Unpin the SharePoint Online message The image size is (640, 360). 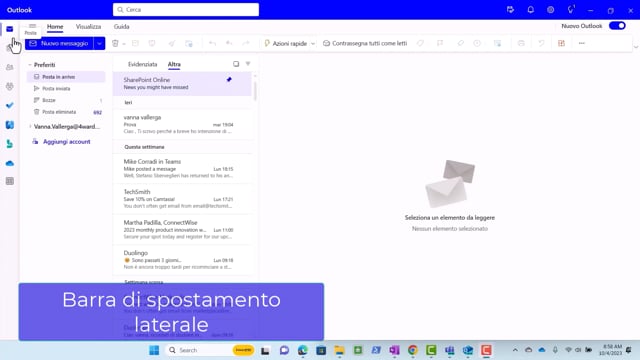[229, 80]
